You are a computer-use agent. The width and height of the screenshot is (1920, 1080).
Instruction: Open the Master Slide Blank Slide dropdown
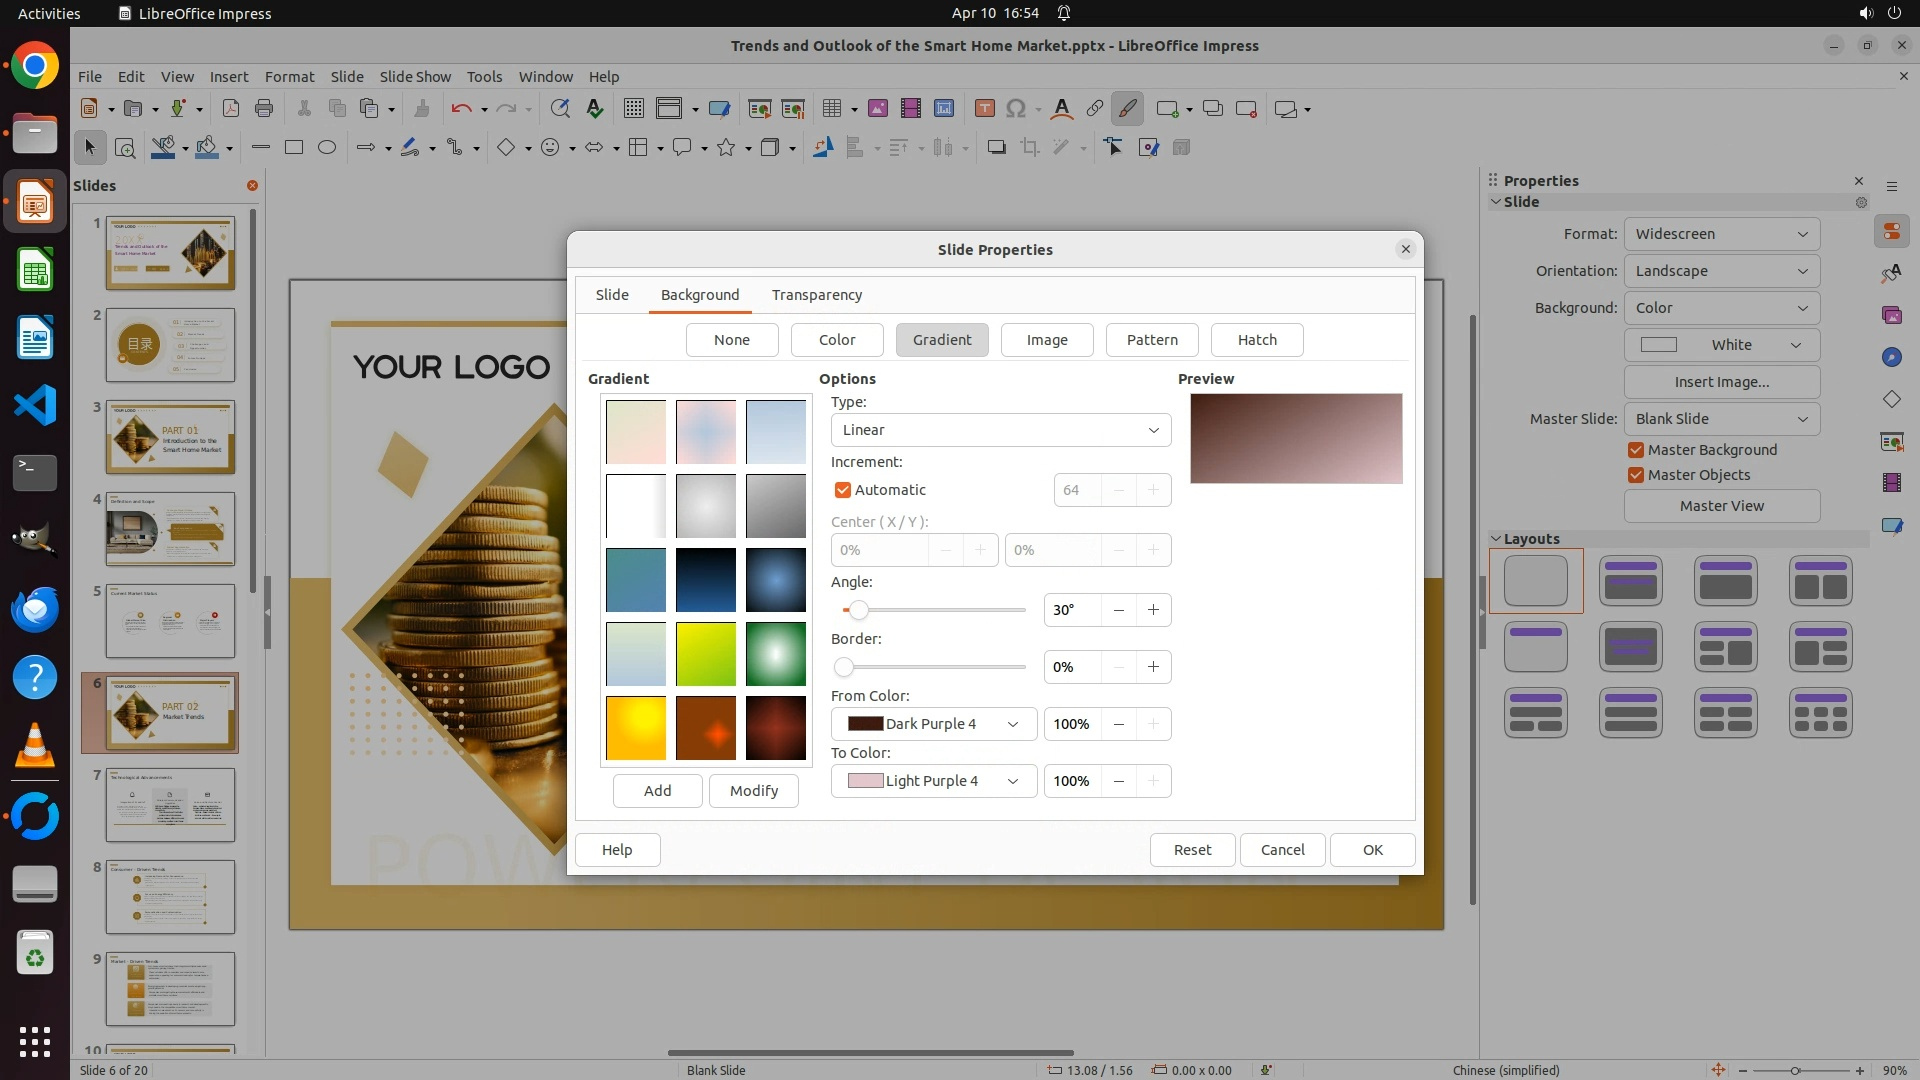(x=1721, y=419)
